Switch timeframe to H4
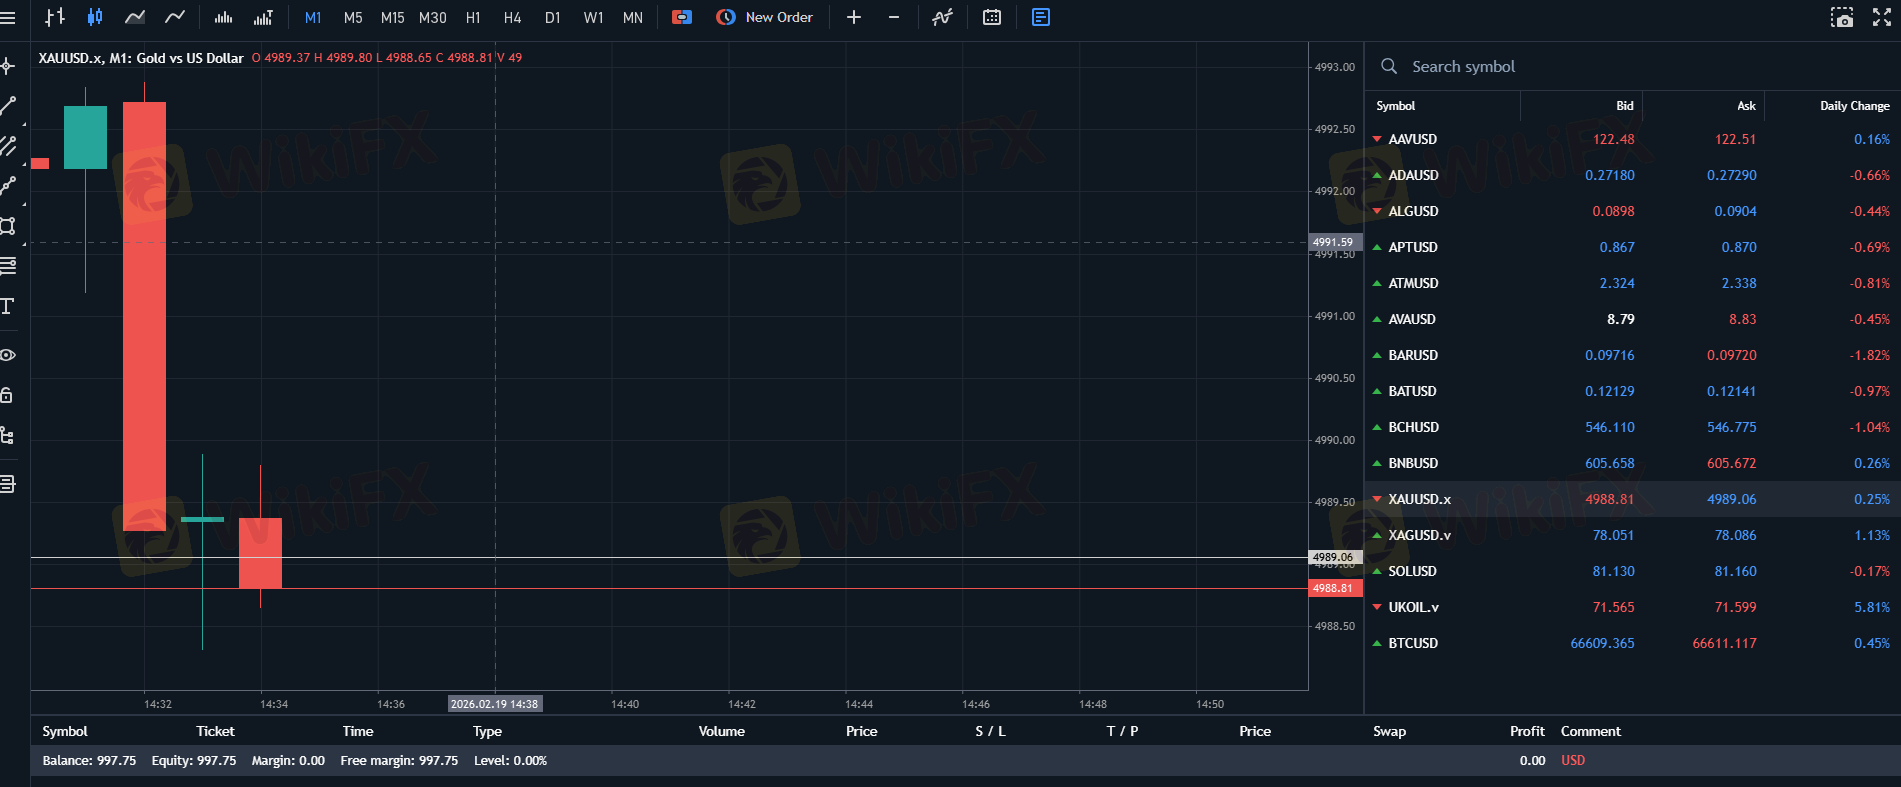1901x787 pixels. pyautogui.click(x=513, y=17)
